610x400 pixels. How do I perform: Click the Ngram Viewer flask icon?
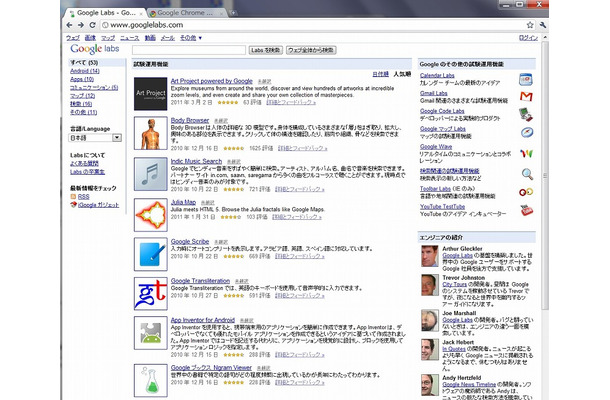[x=151, y=381]
